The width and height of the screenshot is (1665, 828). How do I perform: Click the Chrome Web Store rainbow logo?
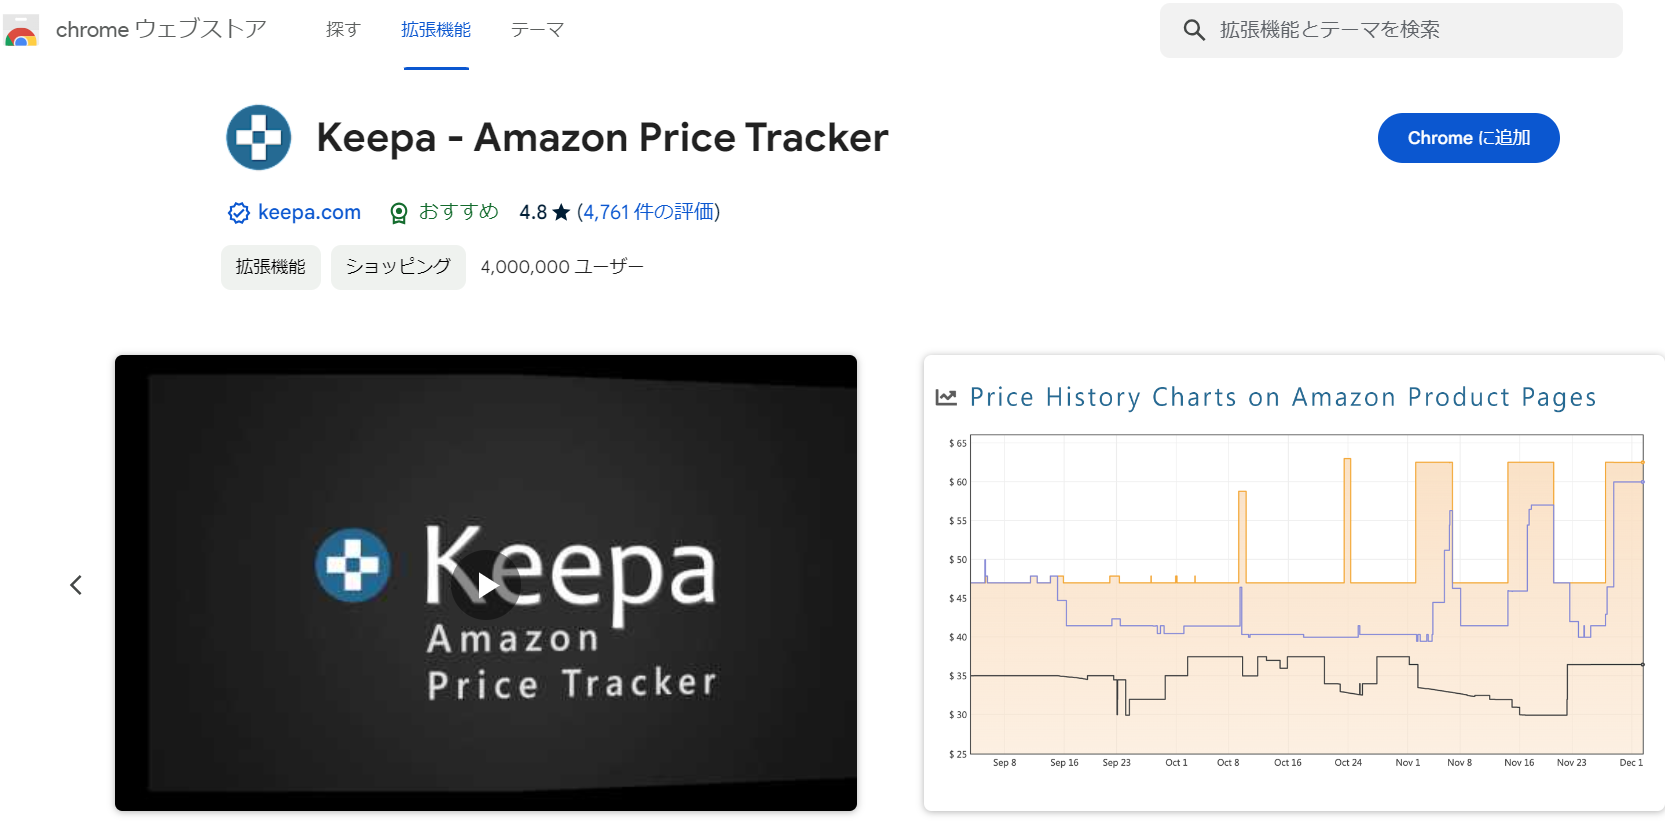(21, 31)
